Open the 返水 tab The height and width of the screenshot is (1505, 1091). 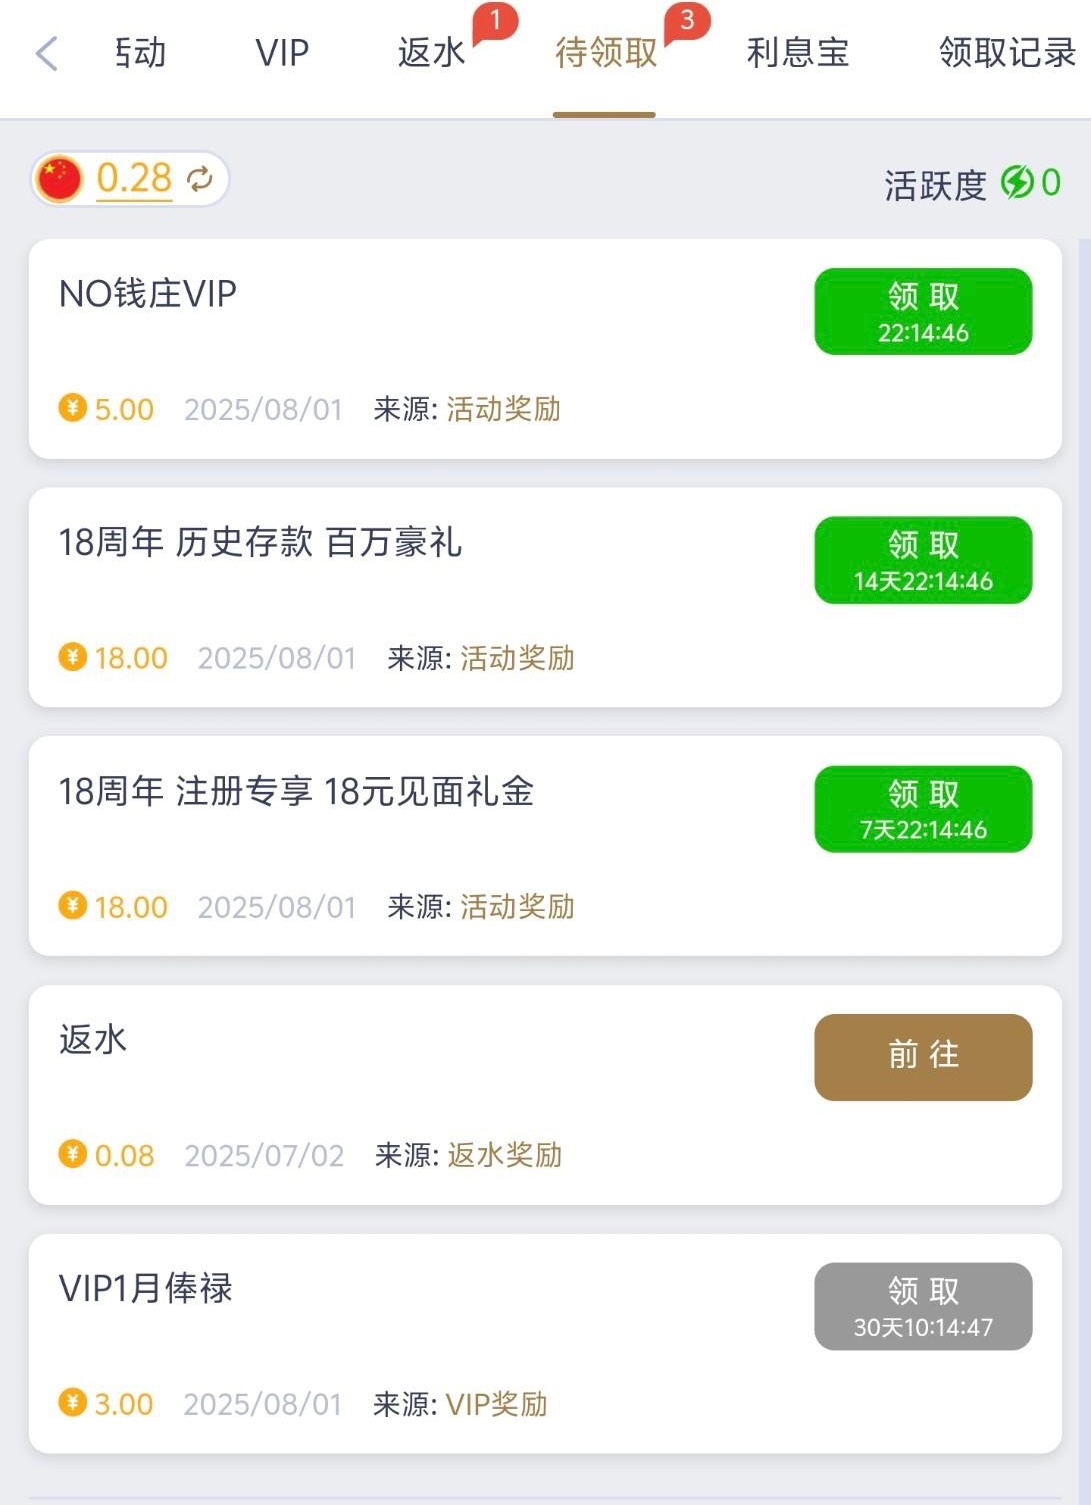click(x=431, y=53)
